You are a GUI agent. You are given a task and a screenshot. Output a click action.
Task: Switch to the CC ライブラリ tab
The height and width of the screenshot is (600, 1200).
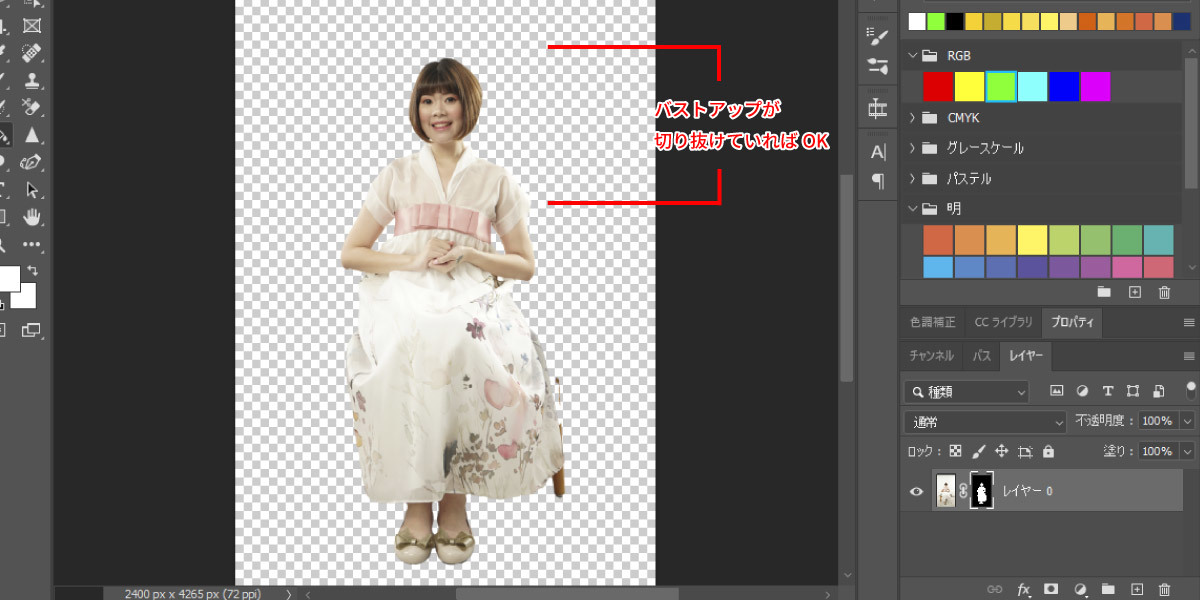(1003, 322)
